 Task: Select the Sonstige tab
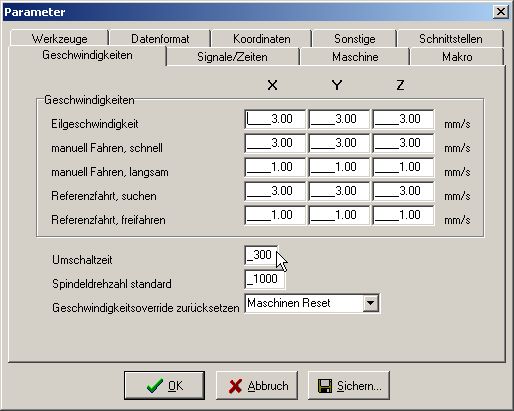[x=354, y=39]
